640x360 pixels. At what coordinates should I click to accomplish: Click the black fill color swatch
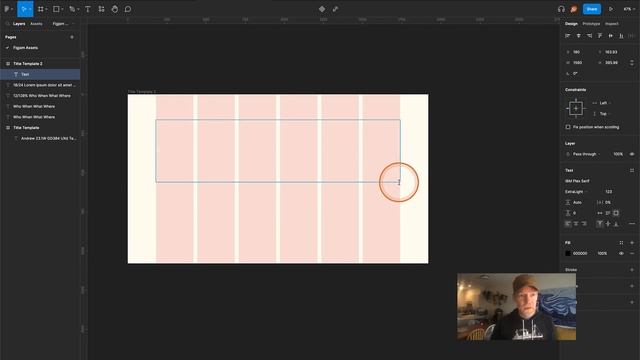point(568,253)
